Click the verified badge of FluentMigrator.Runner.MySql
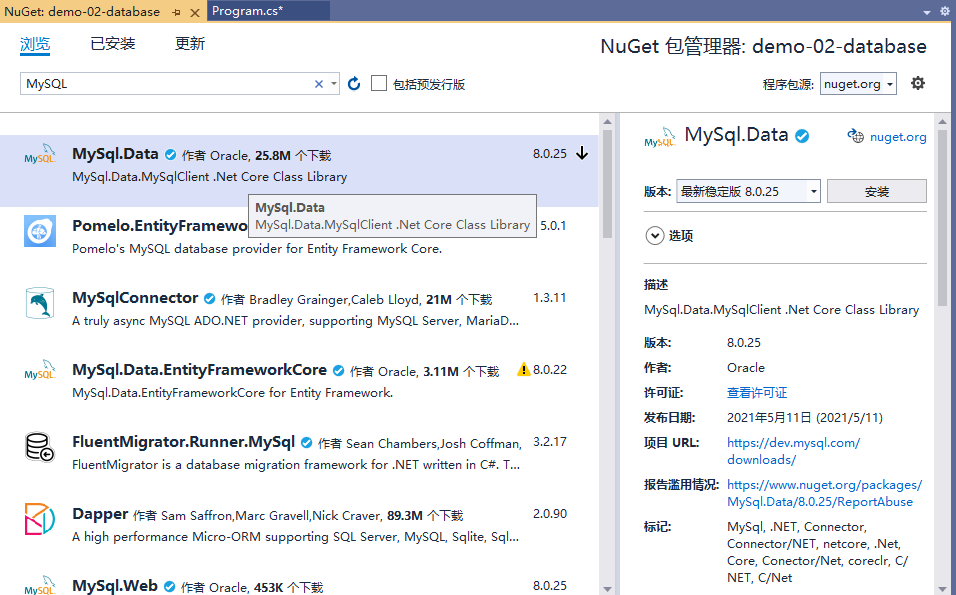956x595 pixels. [307, 443]
